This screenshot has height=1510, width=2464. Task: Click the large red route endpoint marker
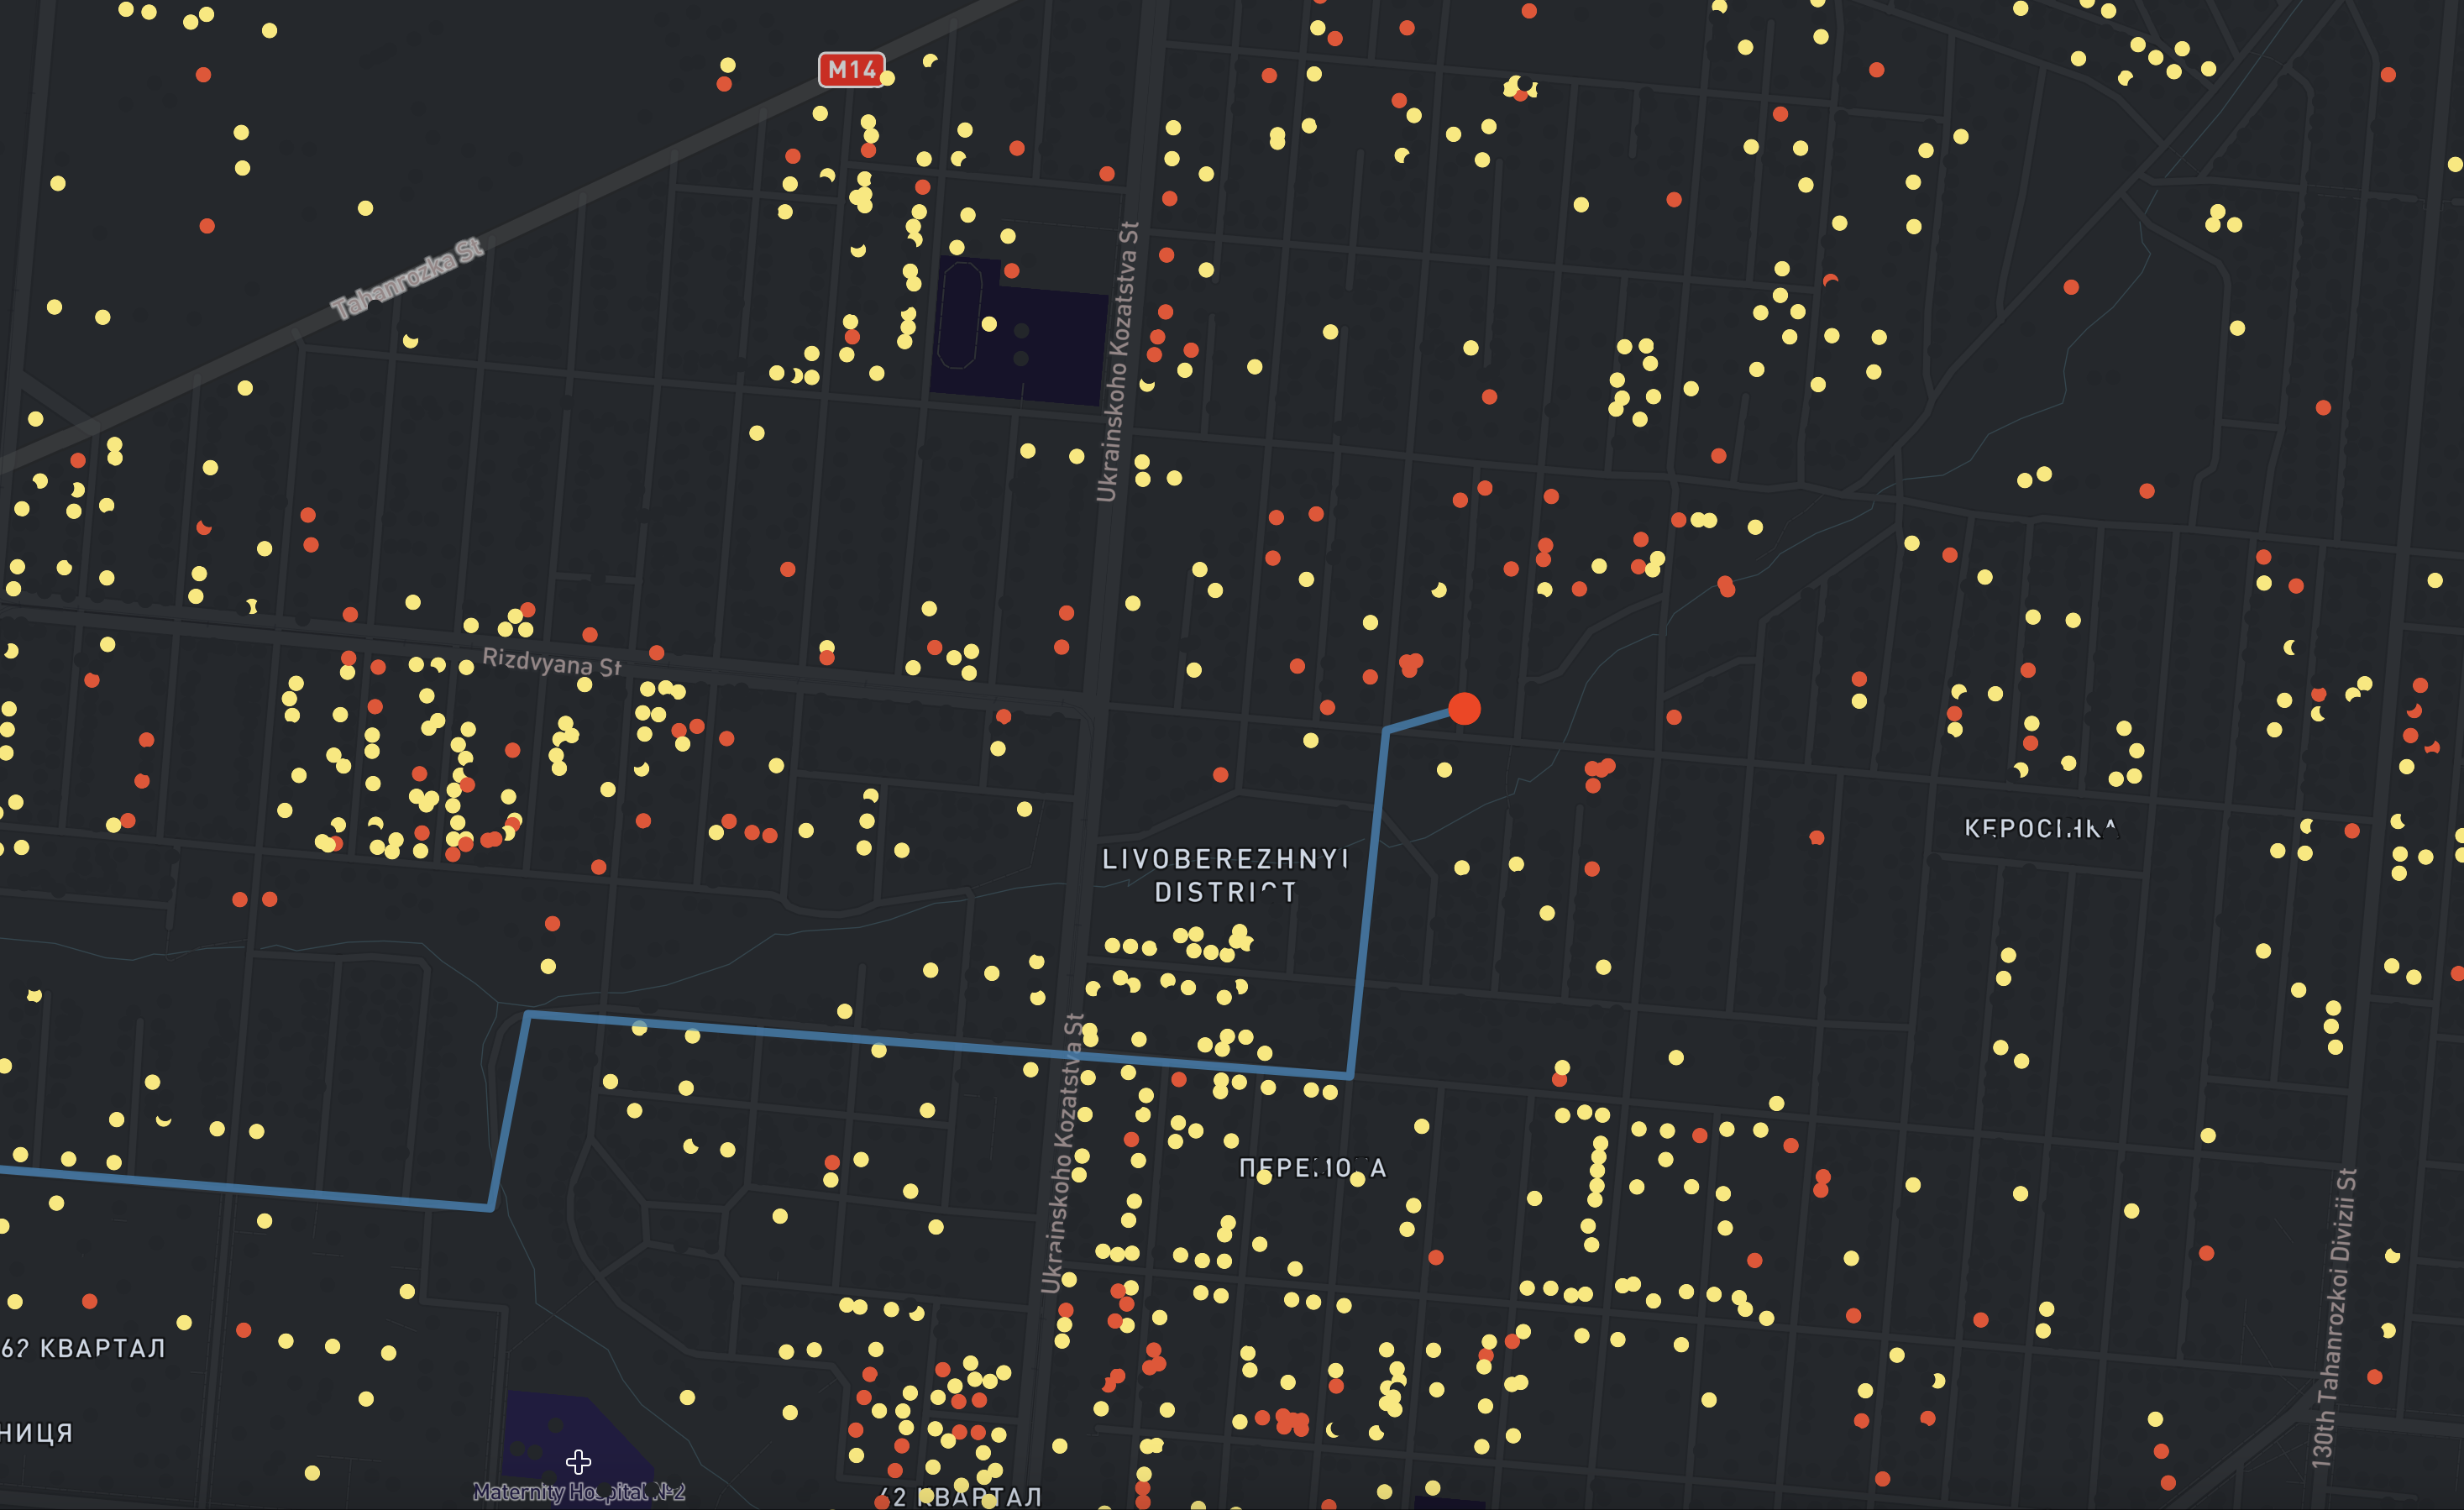pyautogui.click(x=1464, y=708)
